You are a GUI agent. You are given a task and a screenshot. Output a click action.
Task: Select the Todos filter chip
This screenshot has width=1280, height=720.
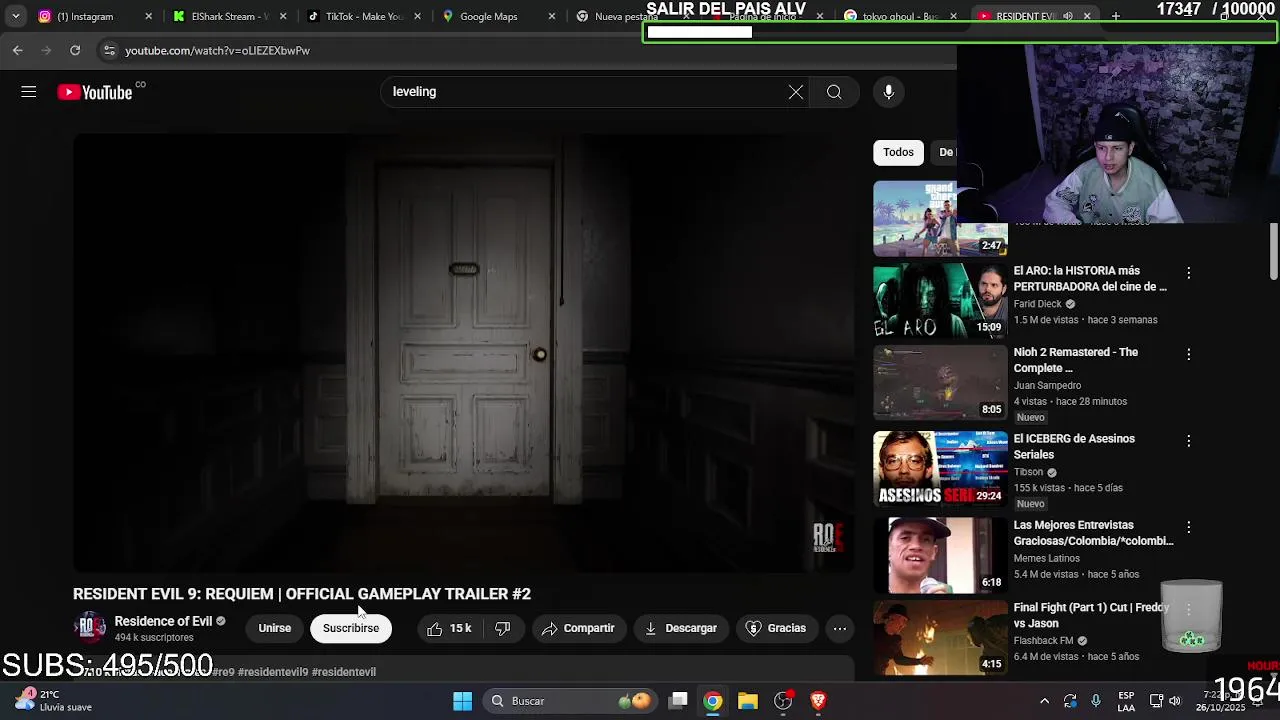click(898, 152)
